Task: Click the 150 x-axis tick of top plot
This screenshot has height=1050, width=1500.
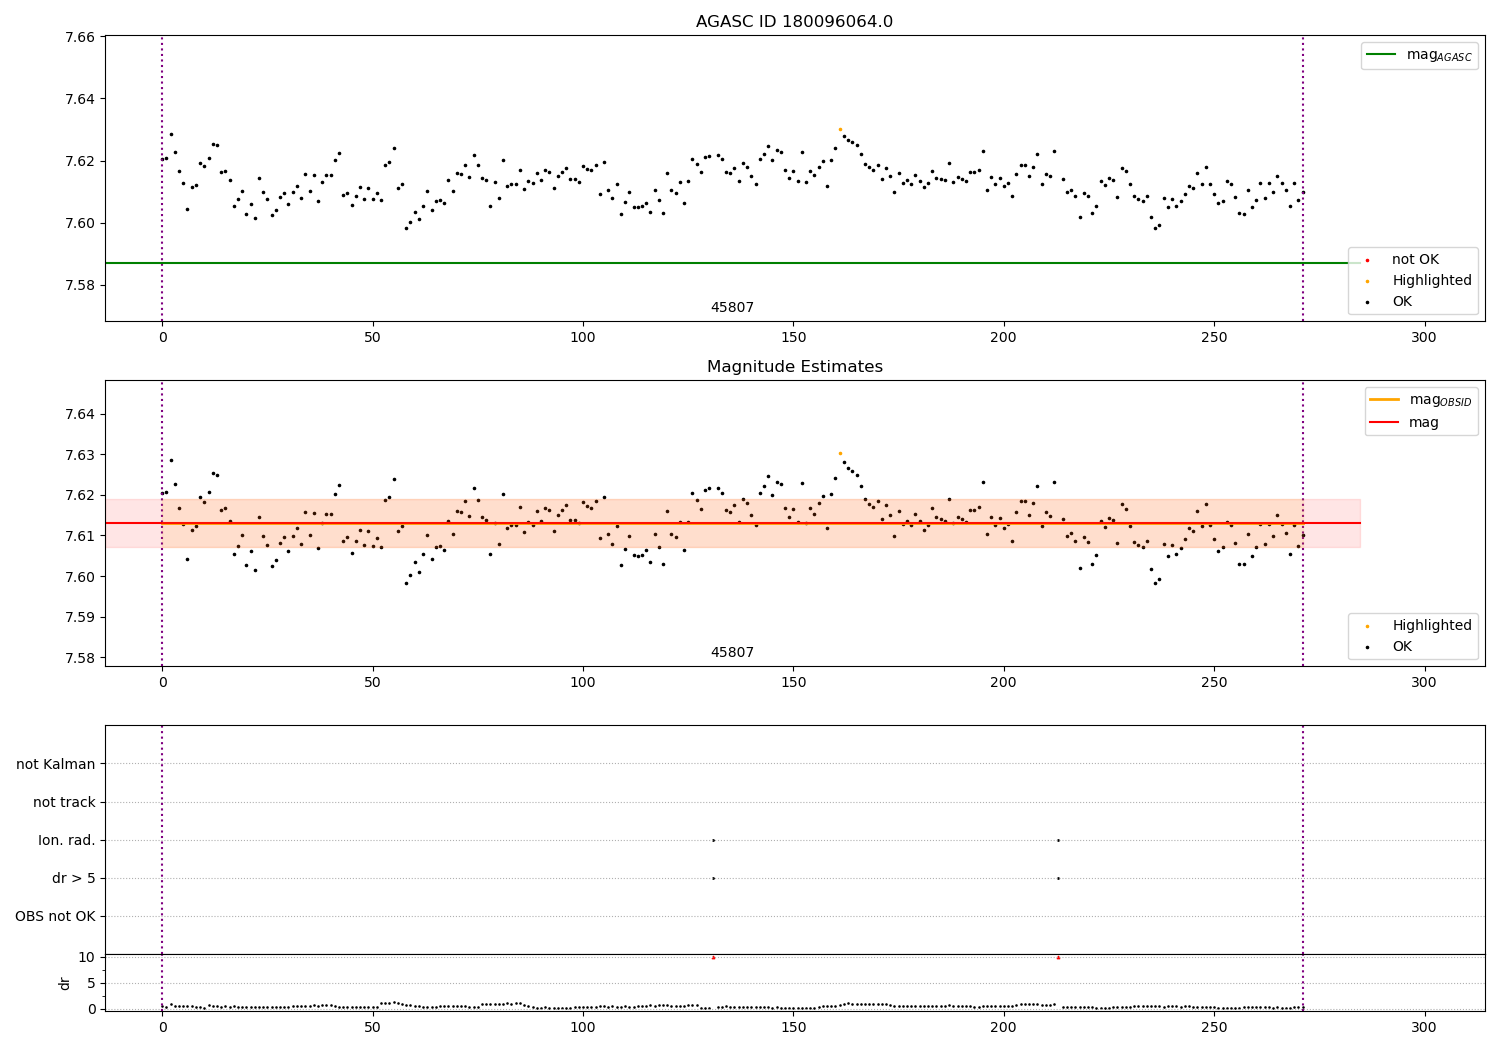Action: point(793,339)
